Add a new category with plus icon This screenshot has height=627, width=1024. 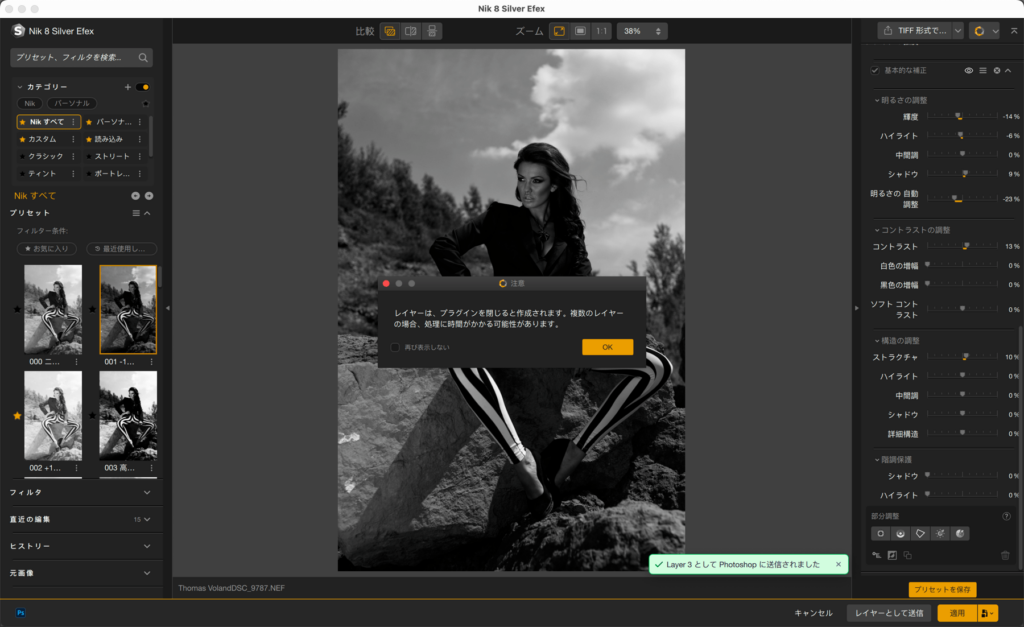pyautogui.click(x=127, y=87)
